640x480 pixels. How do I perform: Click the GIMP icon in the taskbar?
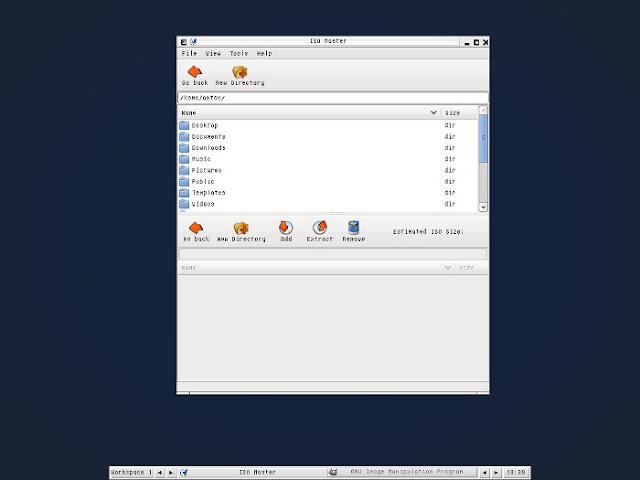pyautogui.click(x=333, y=472)
